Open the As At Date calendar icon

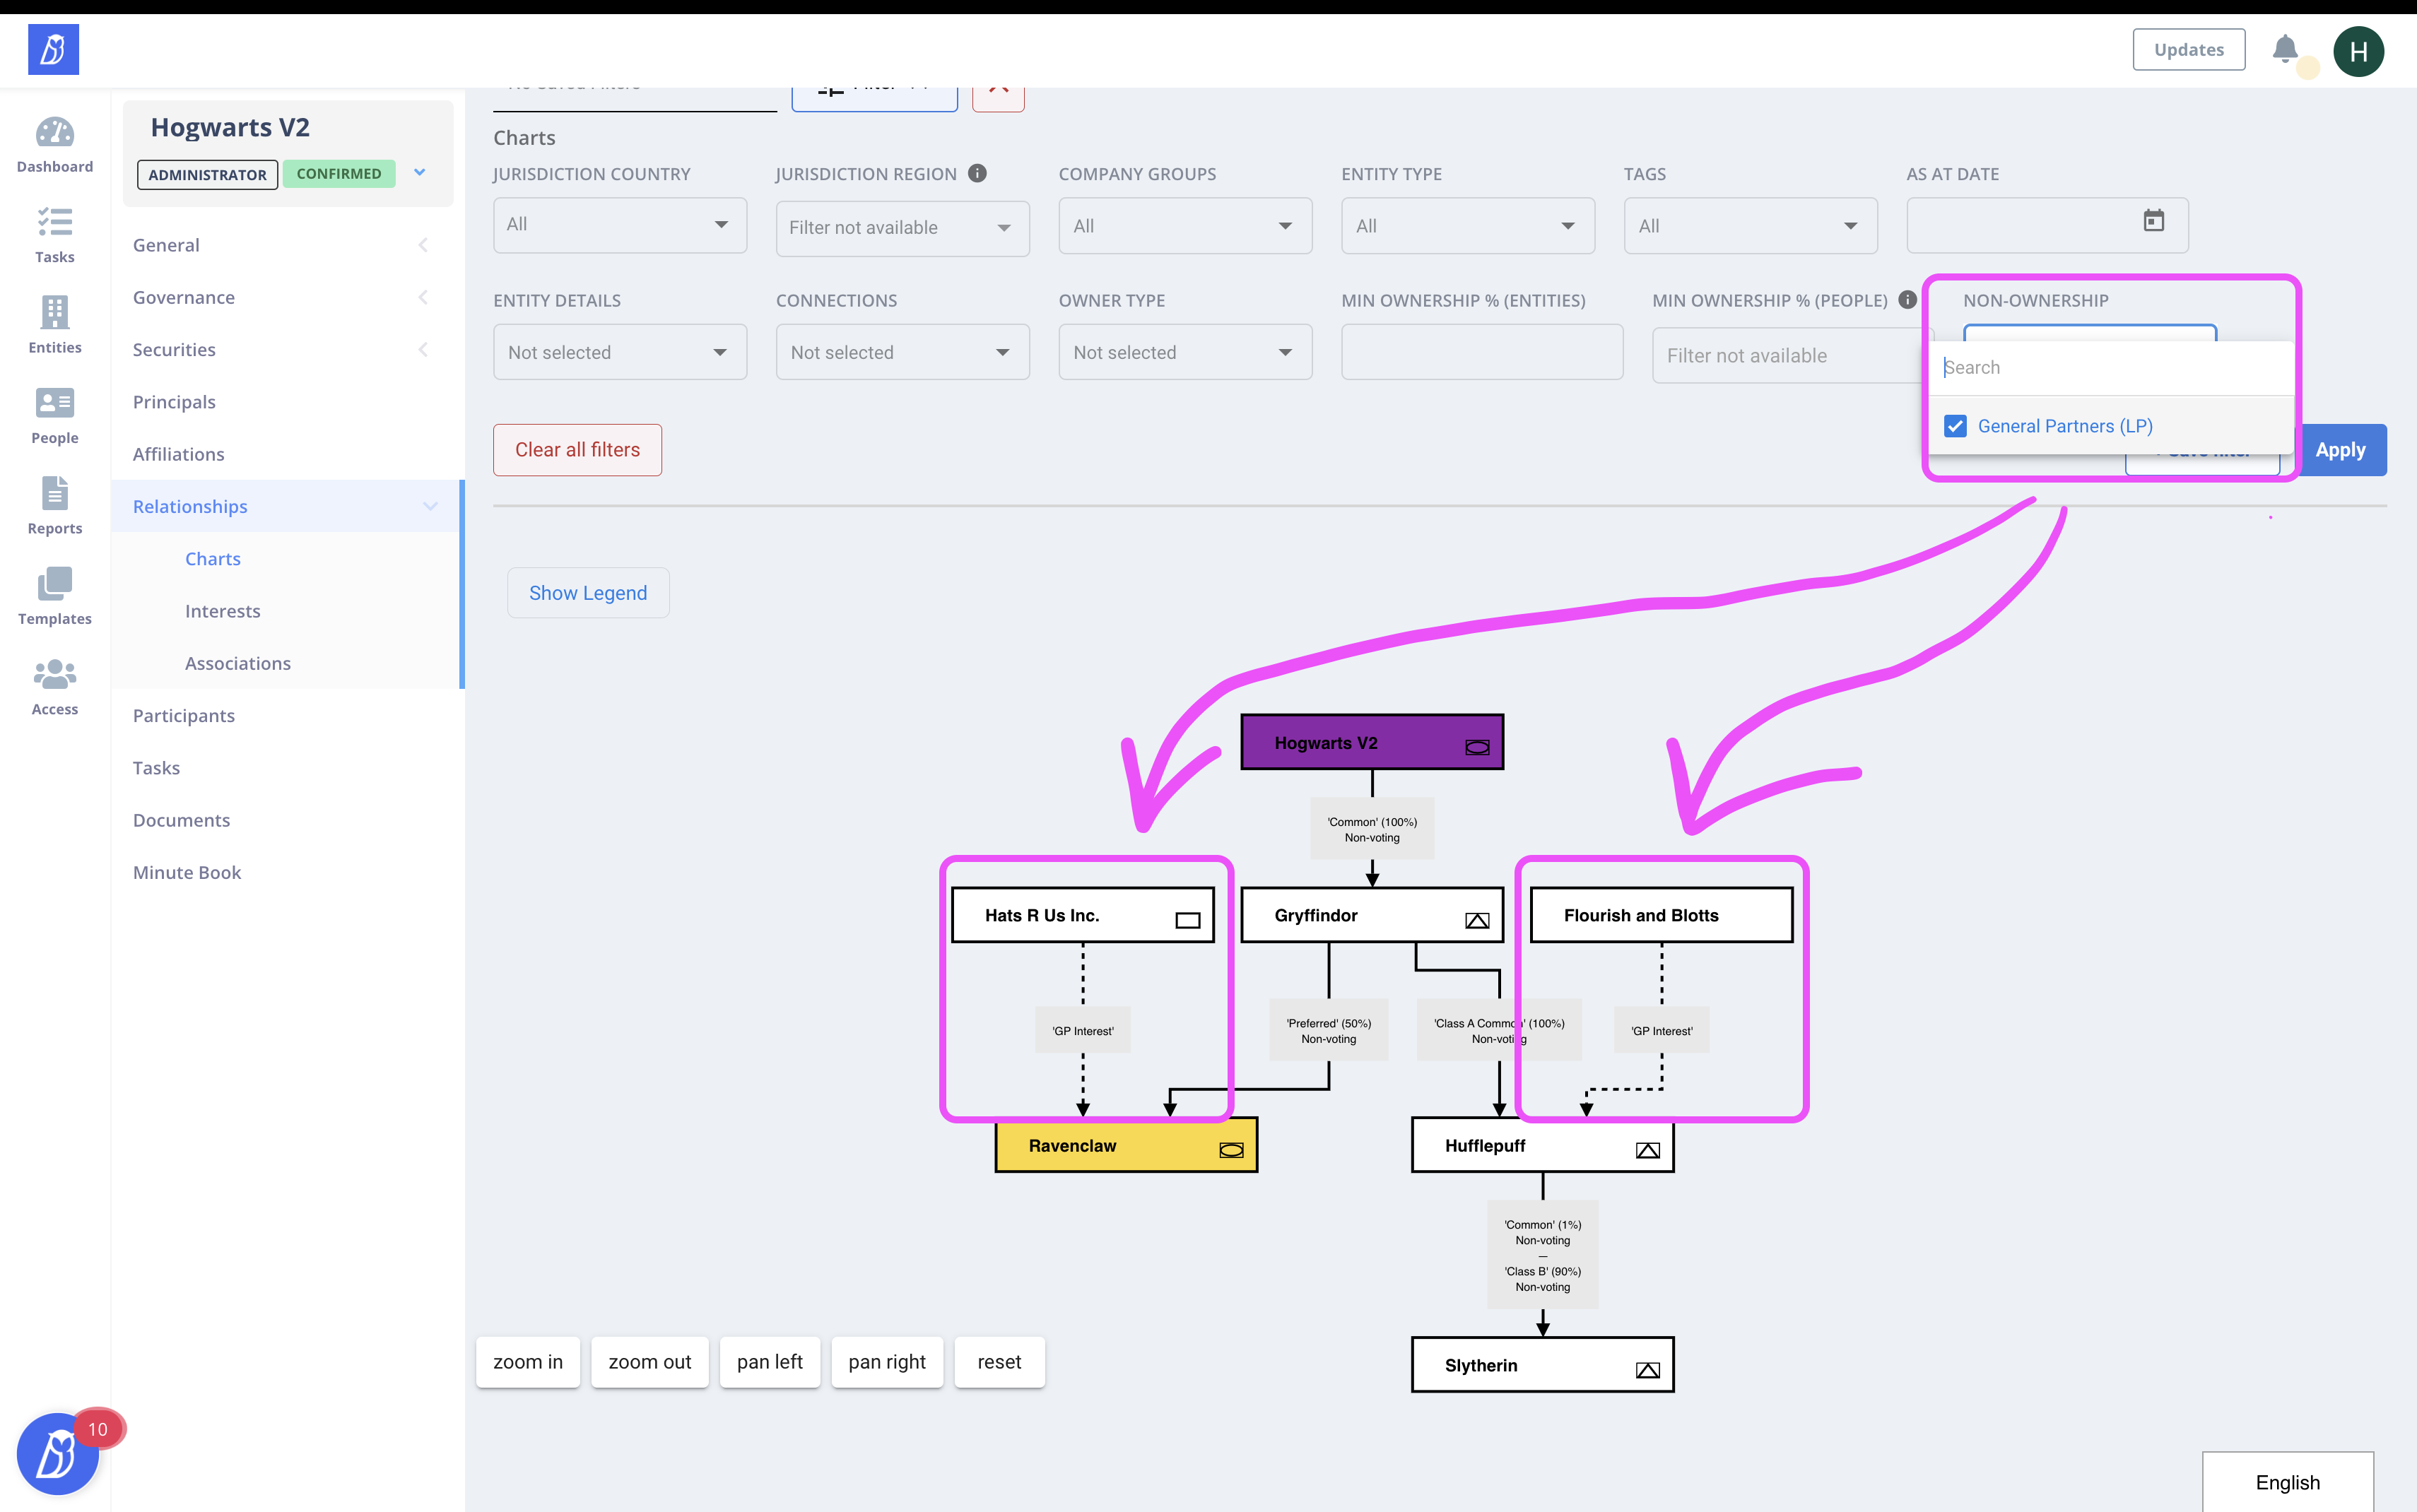coord(2153,221)
